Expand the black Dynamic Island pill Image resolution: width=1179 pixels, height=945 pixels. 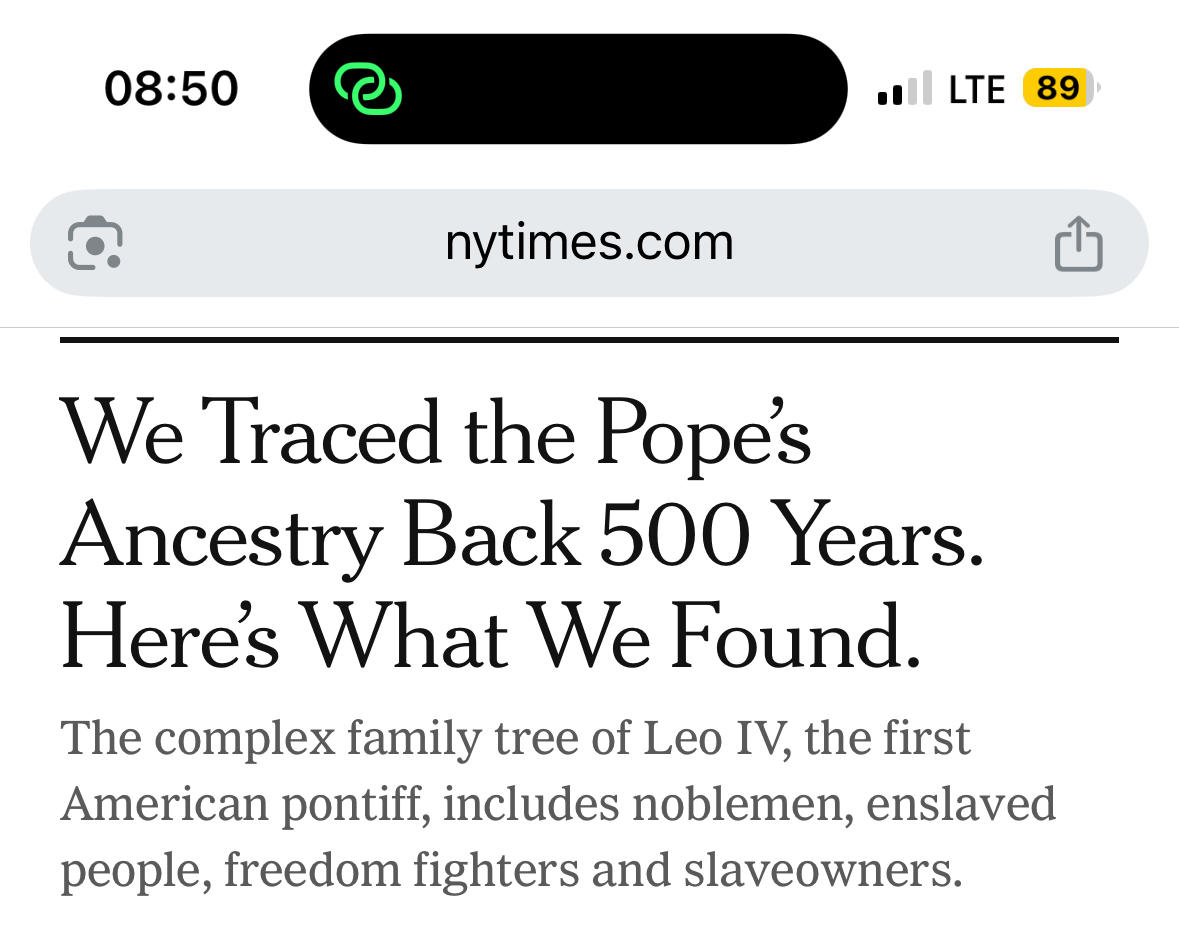click(620, 89)
